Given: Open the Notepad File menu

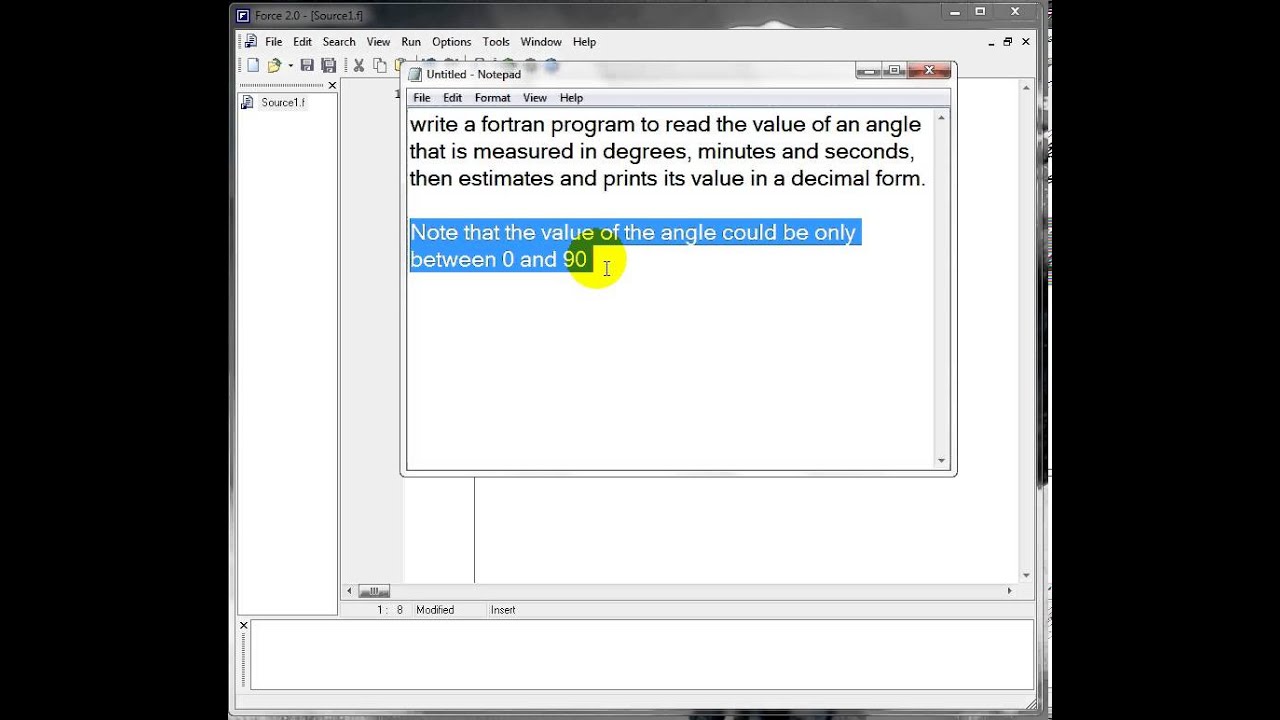Looking at the screenshot, I should [422, 98].
